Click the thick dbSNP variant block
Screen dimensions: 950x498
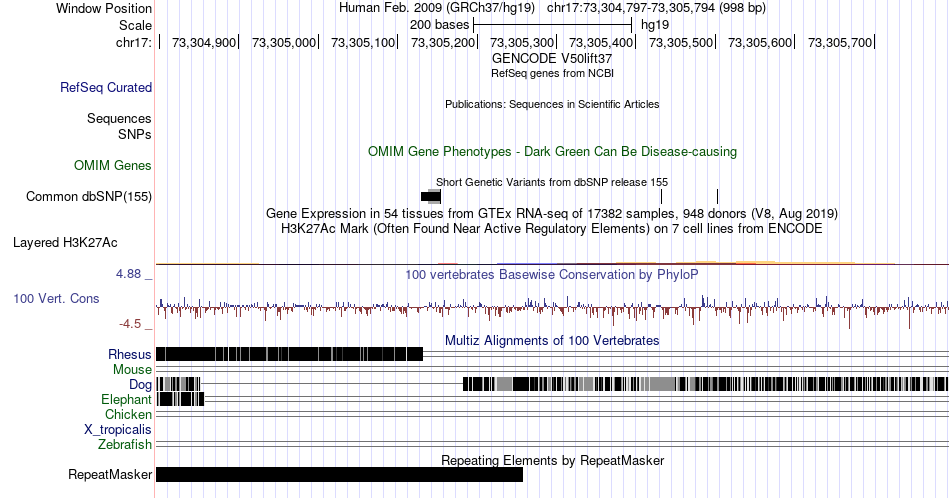click(x=431, y=196)
